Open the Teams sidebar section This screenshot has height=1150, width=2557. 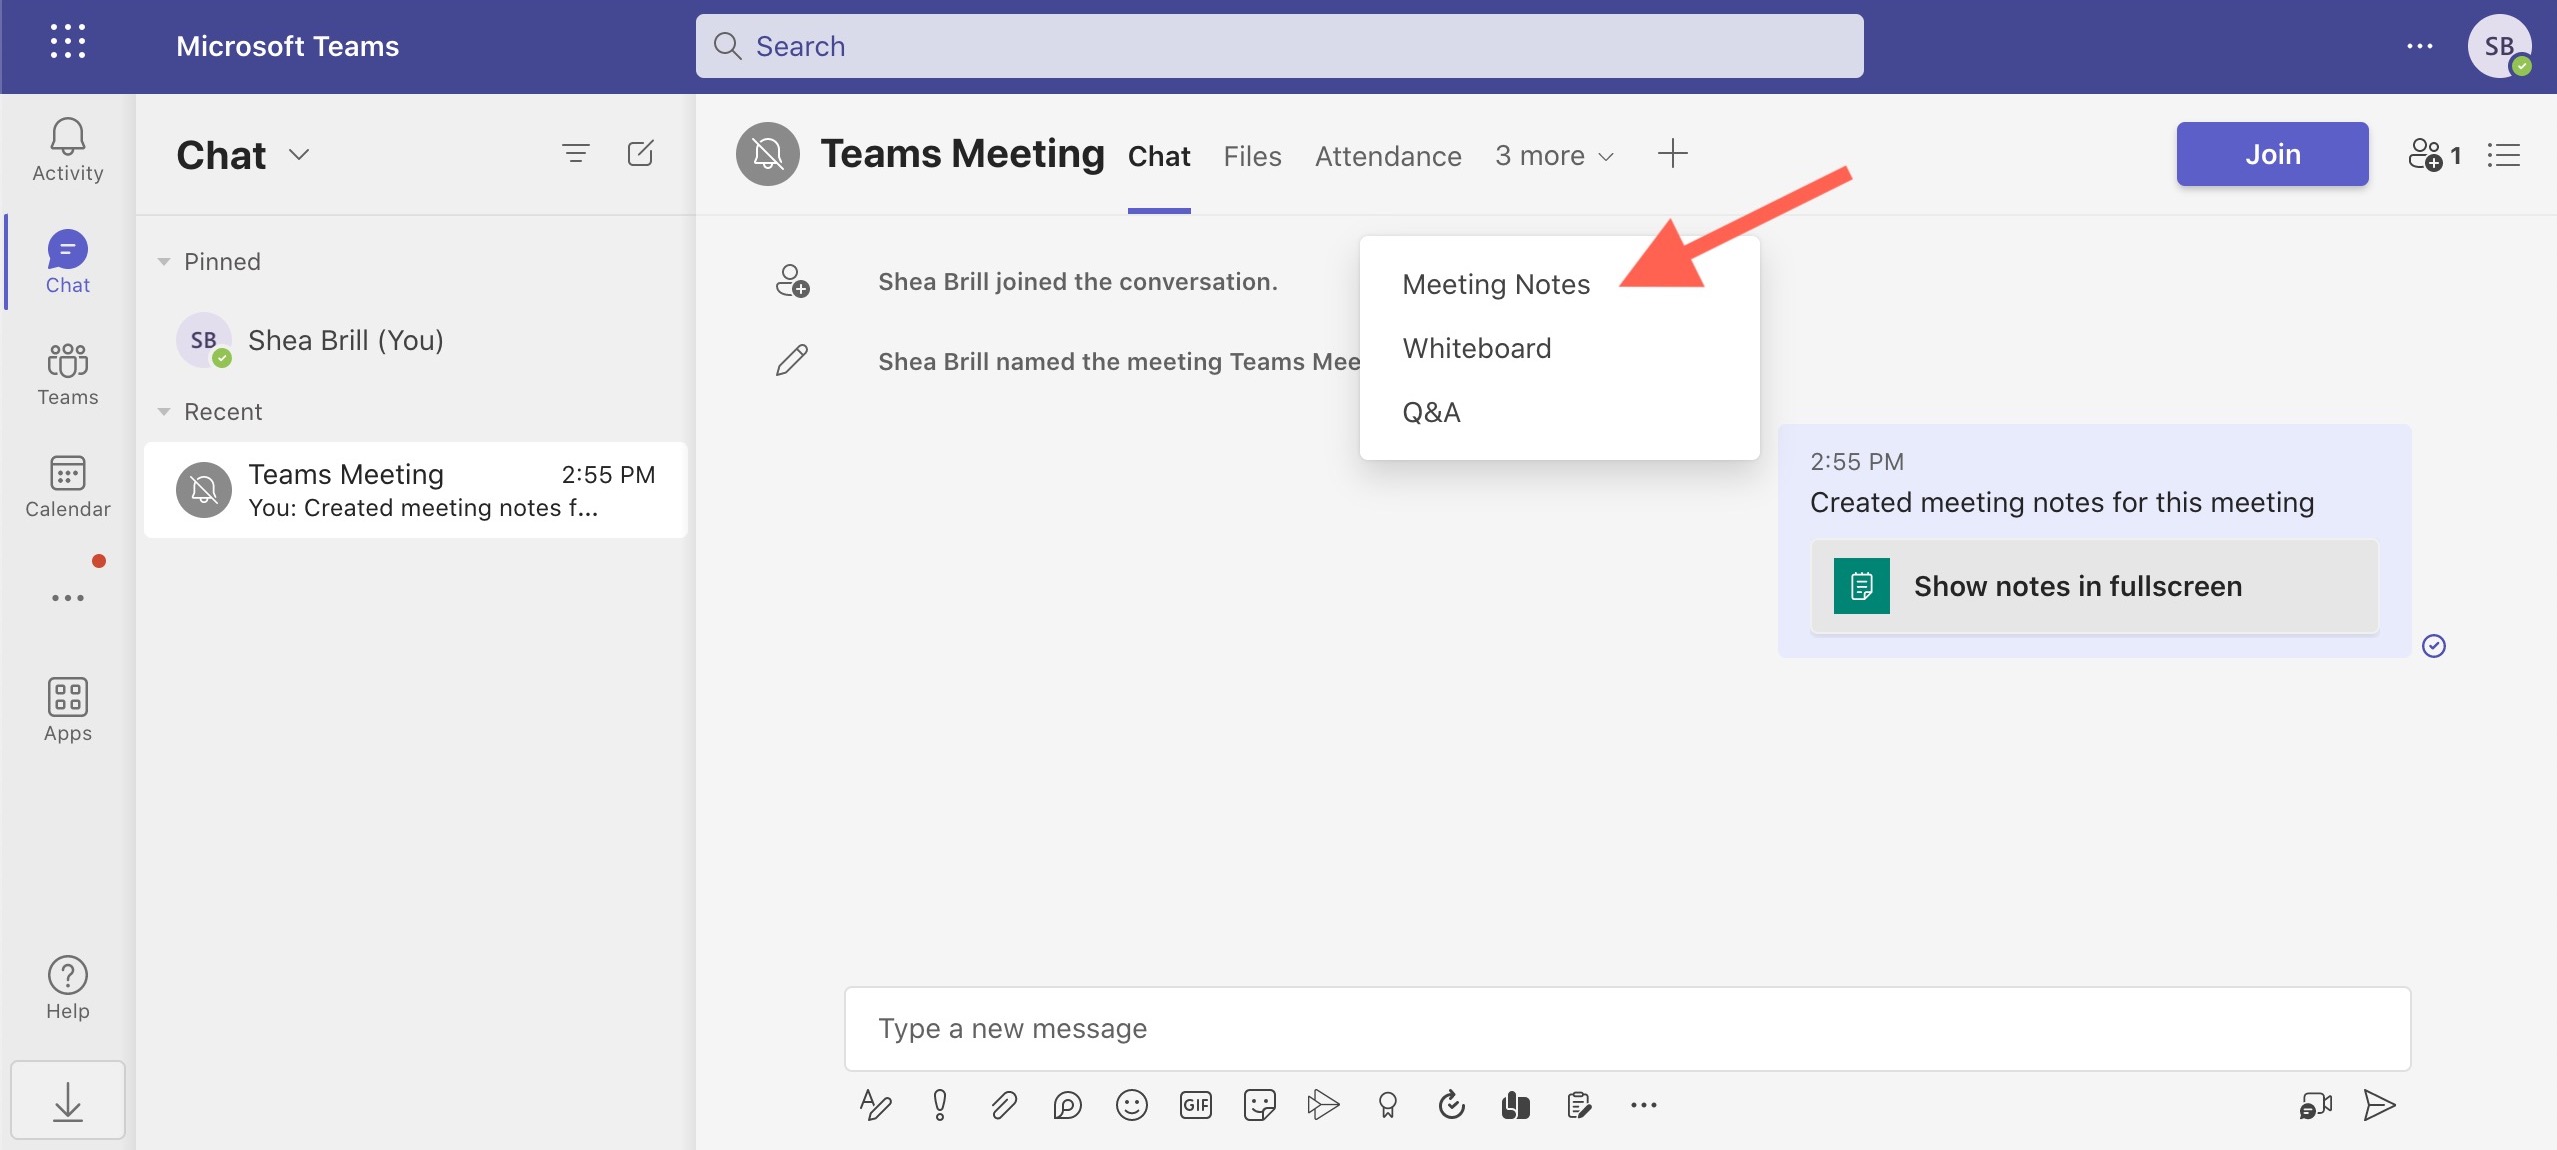(66, 375)
